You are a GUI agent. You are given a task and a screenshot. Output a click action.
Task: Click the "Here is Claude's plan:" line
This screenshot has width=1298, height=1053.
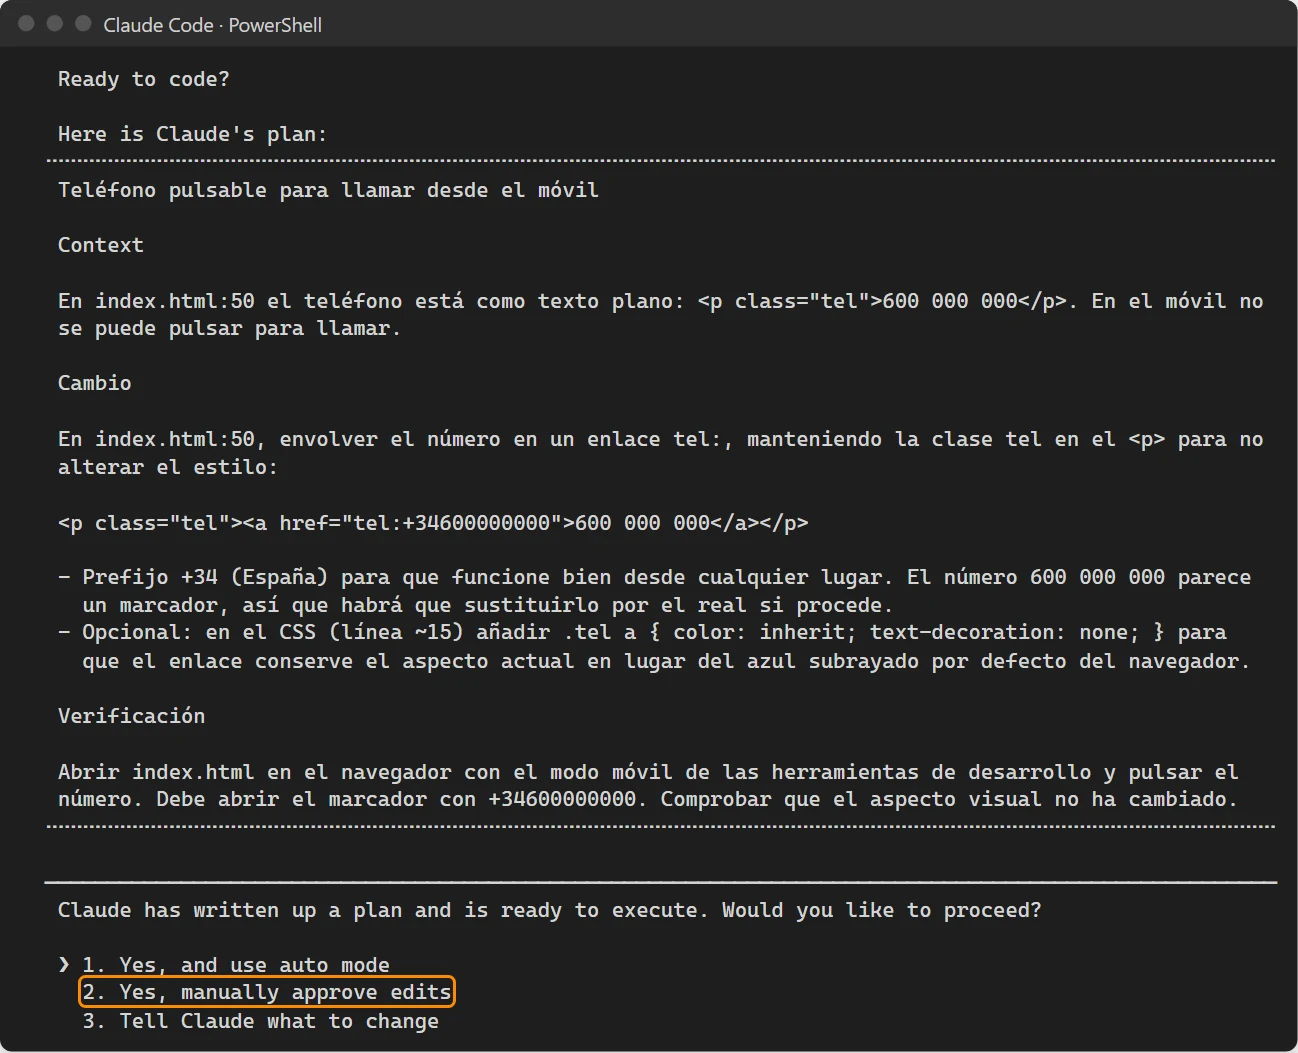click(x=192, y=134)
